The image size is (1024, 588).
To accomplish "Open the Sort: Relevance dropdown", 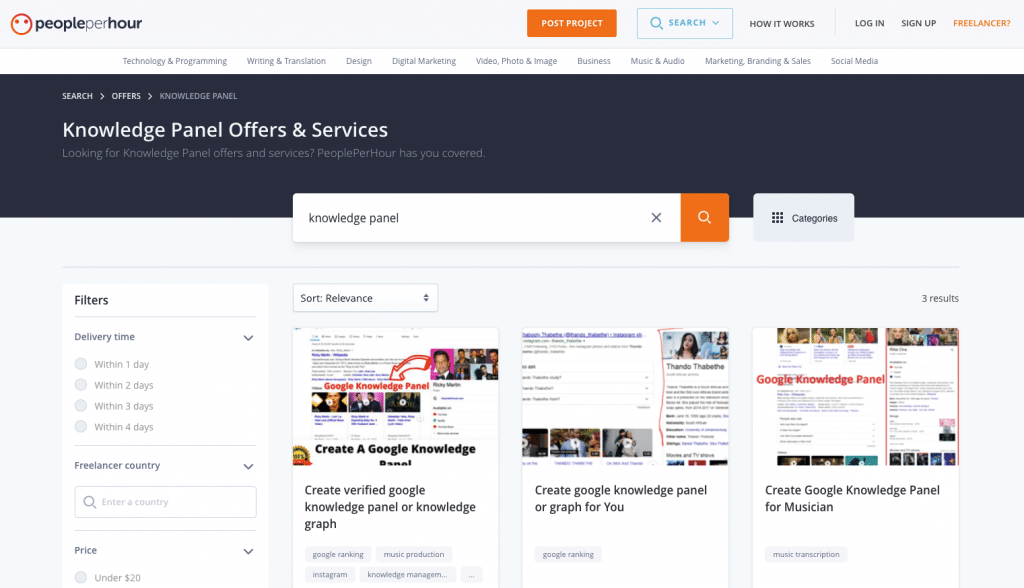I will click(x=365, y=297).
